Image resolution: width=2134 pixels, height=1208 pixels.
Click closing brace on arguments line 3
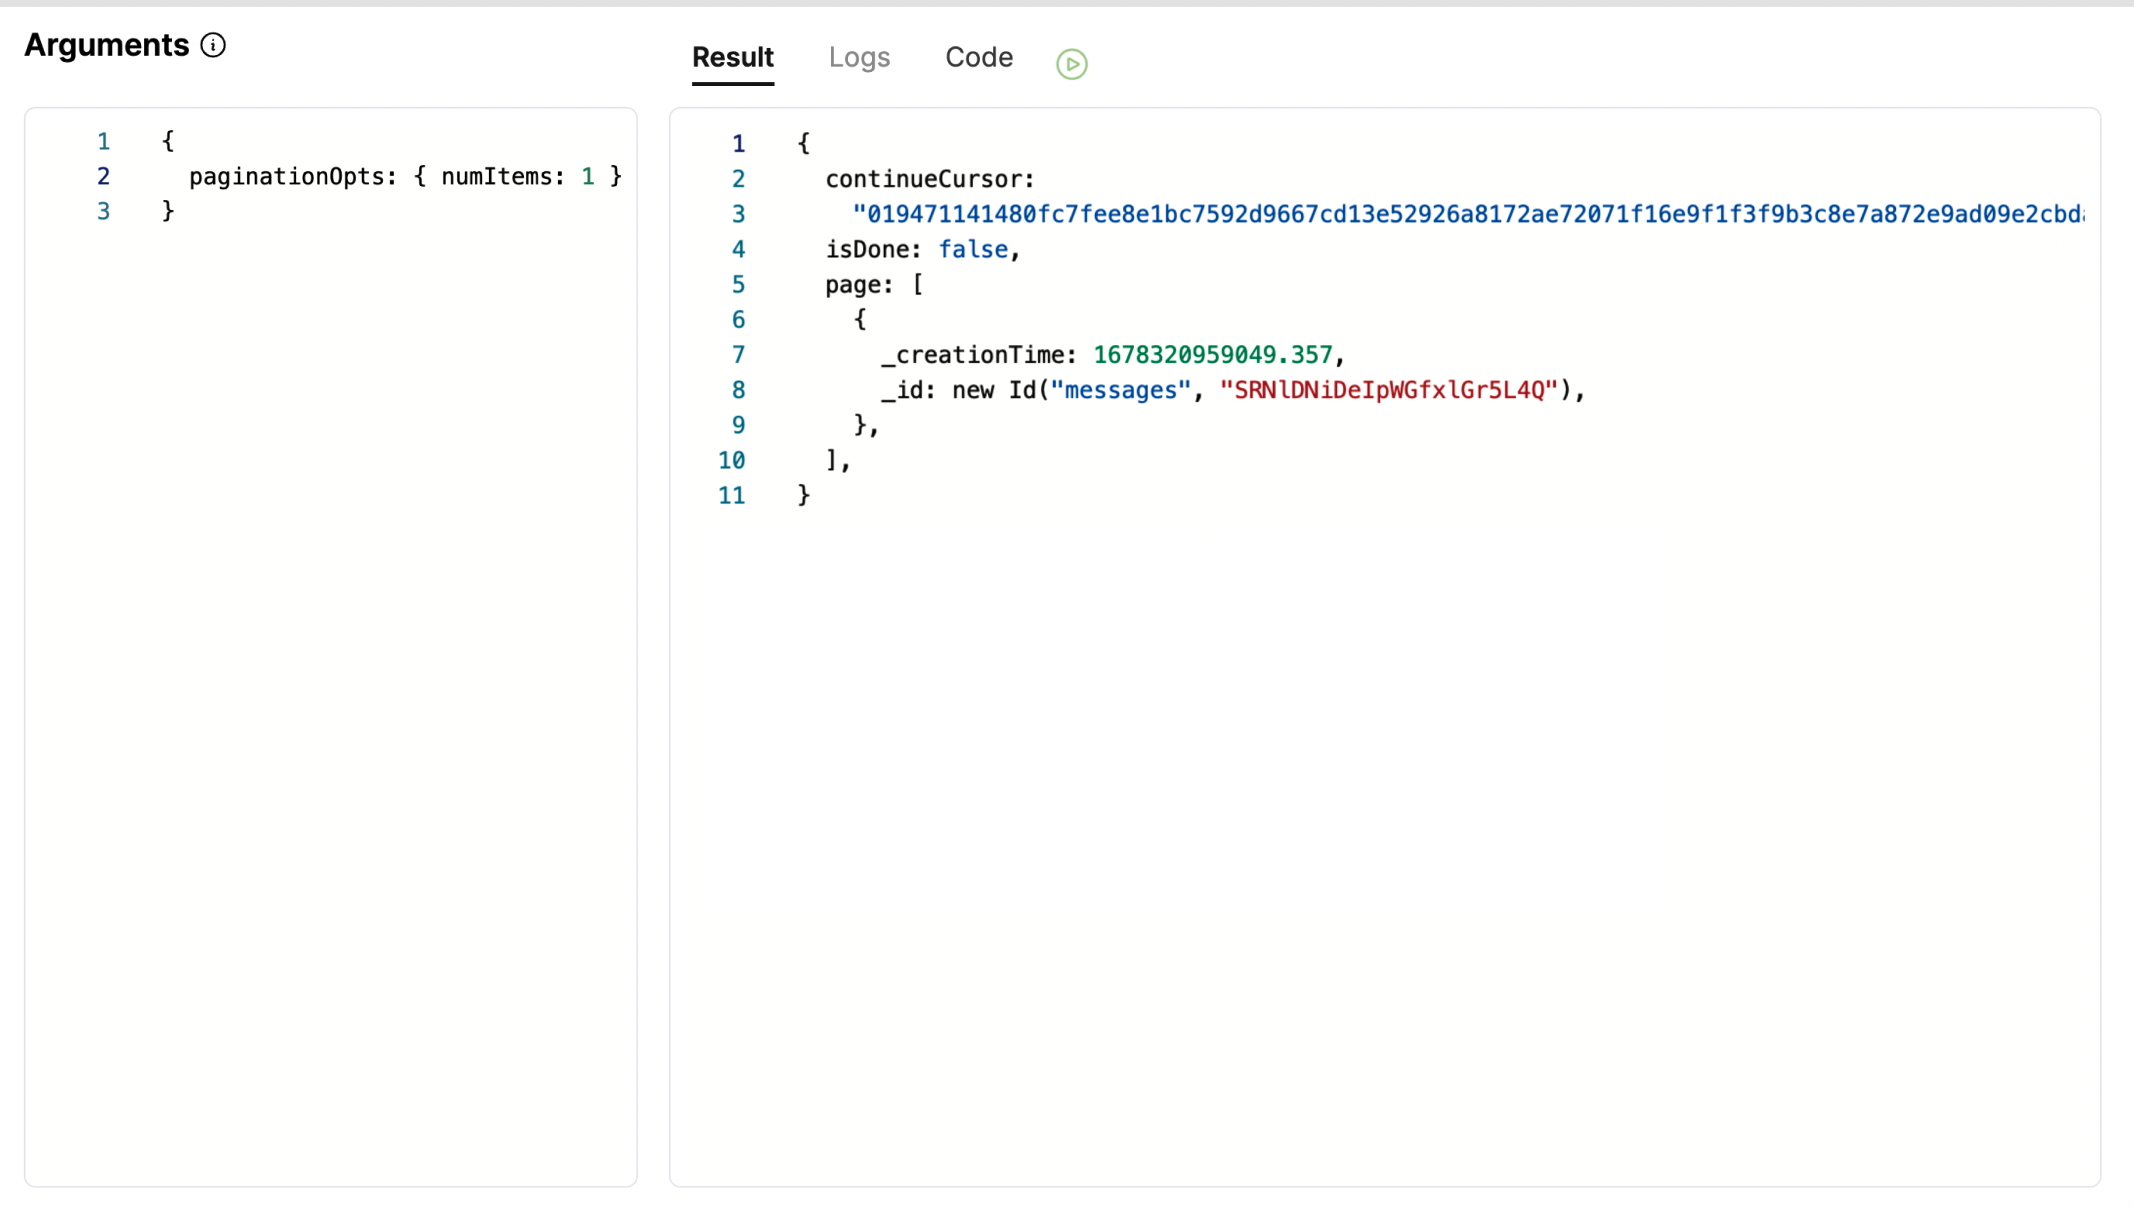click(x=168, y=212)
